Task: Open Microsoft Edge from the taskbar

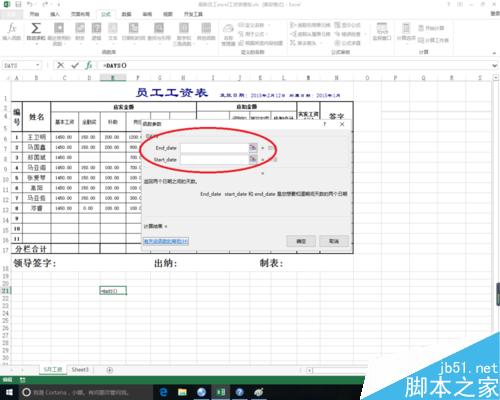Action: pos(163,392)
